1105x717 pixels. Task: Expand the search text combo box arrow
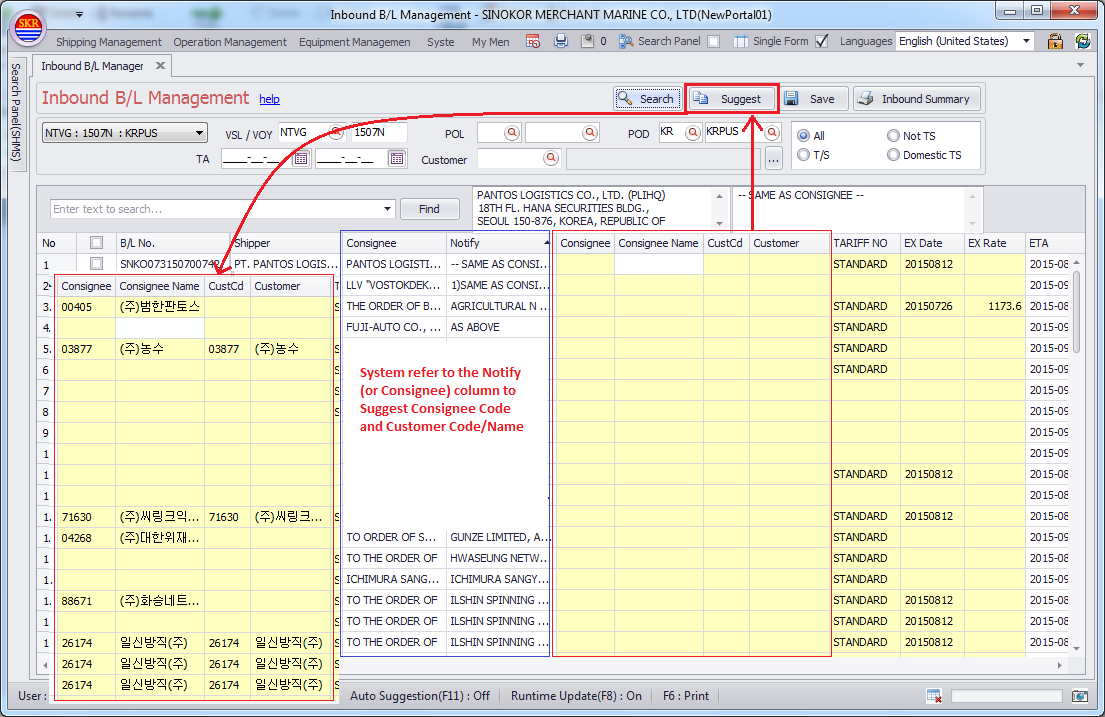tap(388, 209)
